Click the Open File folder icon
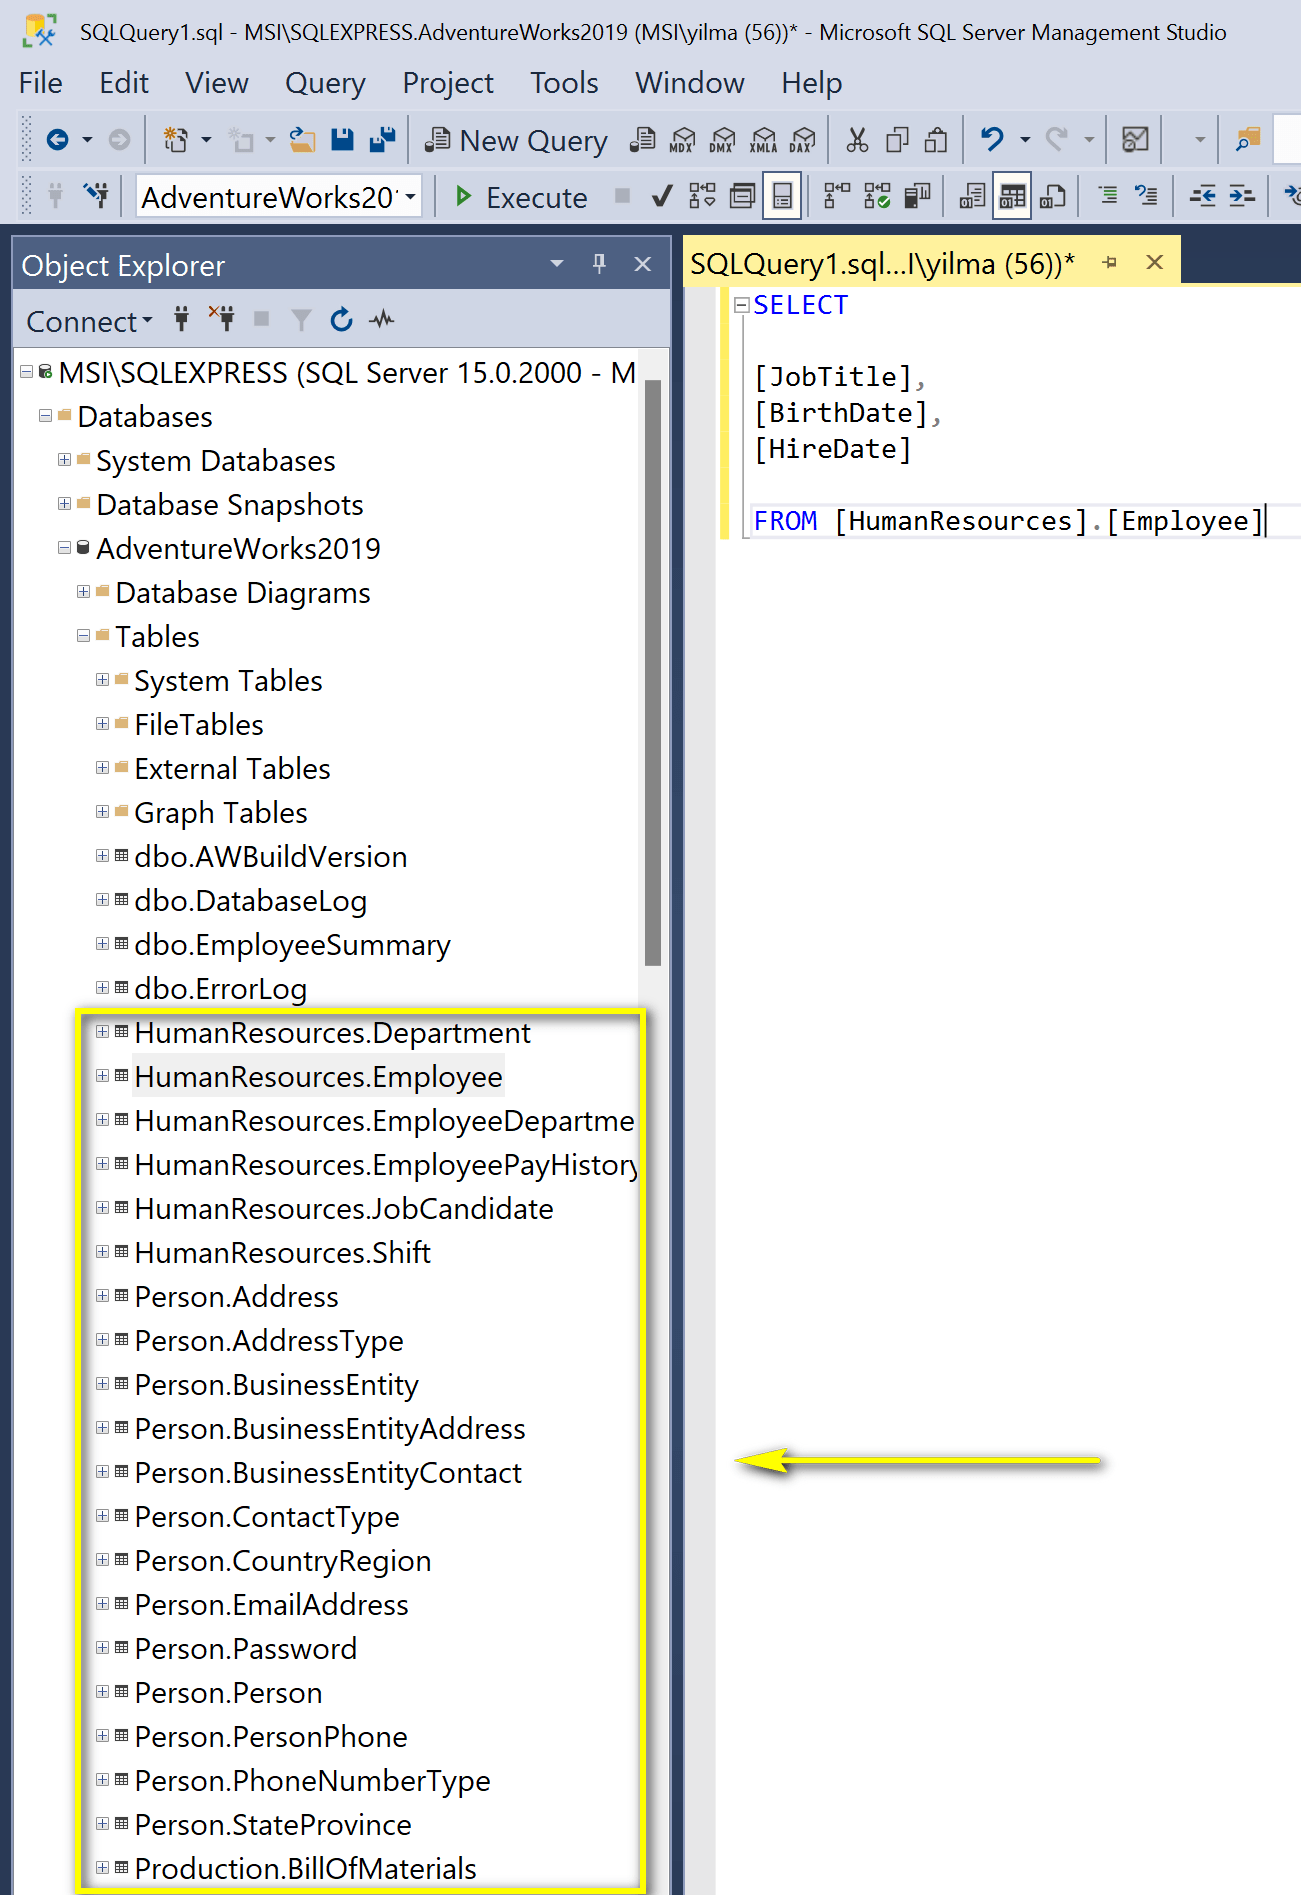1301x1895 pixels. point(302,139)
